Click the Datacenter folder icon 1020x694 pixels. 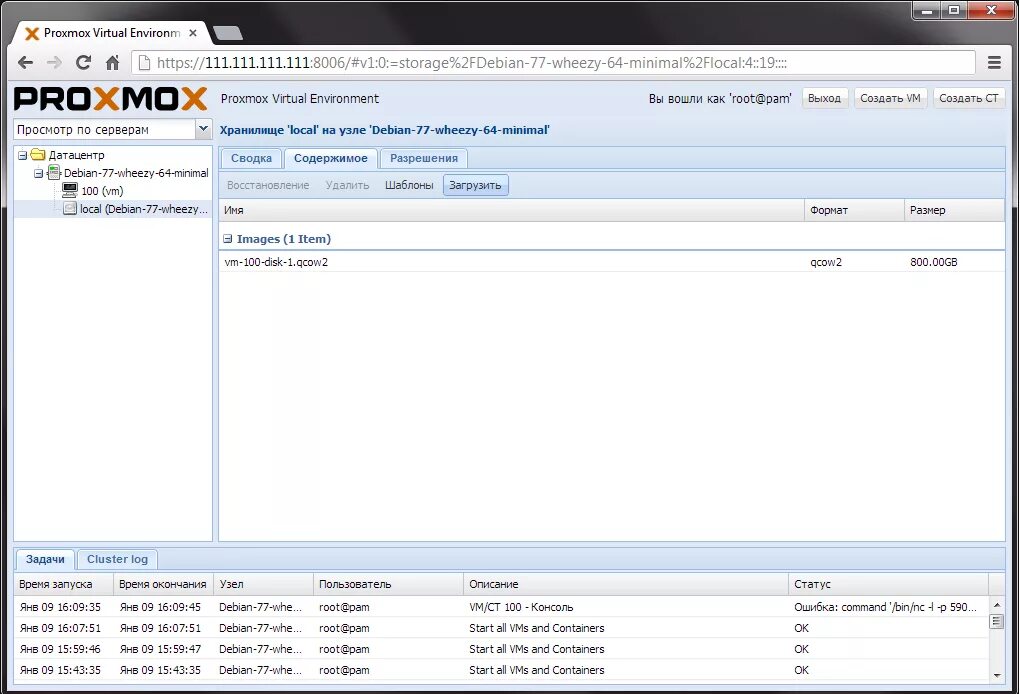(x=38, y=155)
